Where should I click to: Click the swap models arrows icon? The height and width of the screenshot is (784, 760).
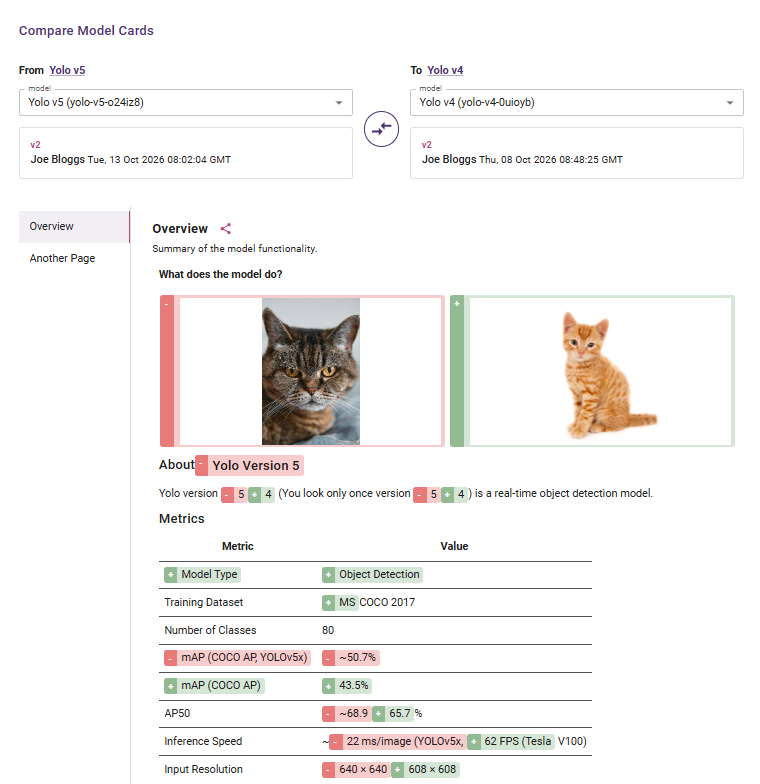tap(382, 129)
